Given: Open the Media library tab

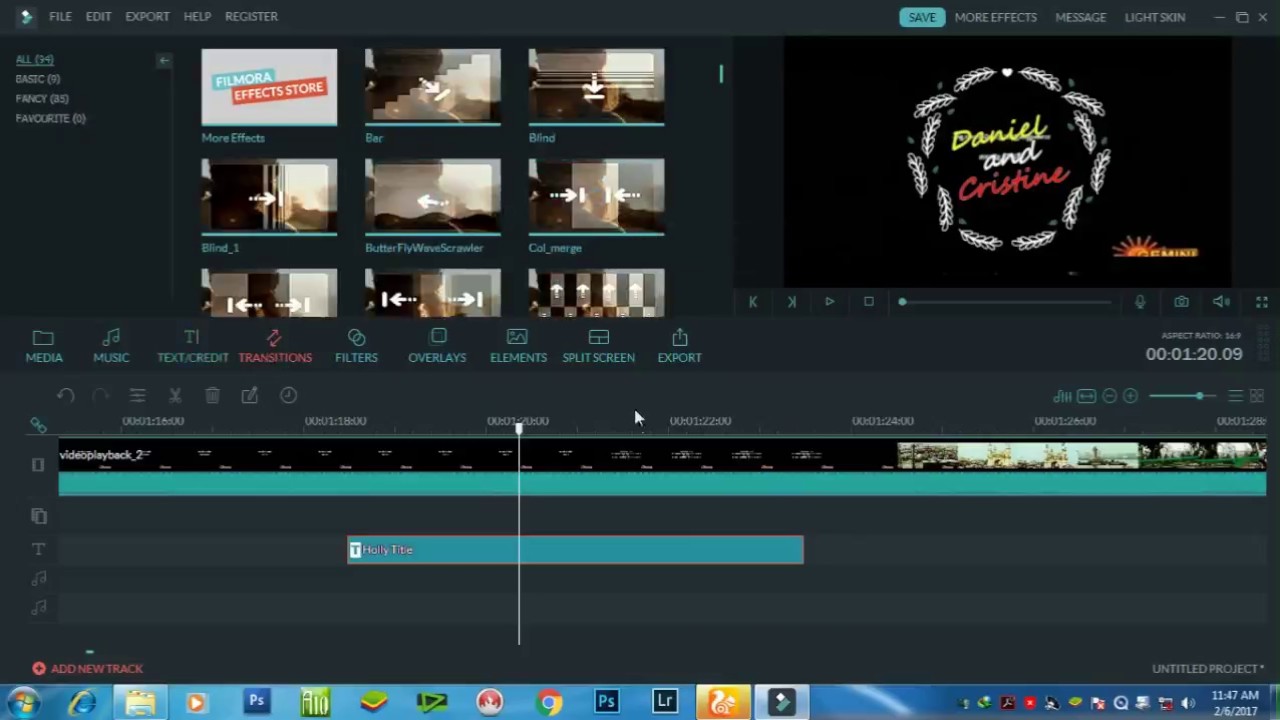Looking at the screenshot, I should click(x=43, y=346).
